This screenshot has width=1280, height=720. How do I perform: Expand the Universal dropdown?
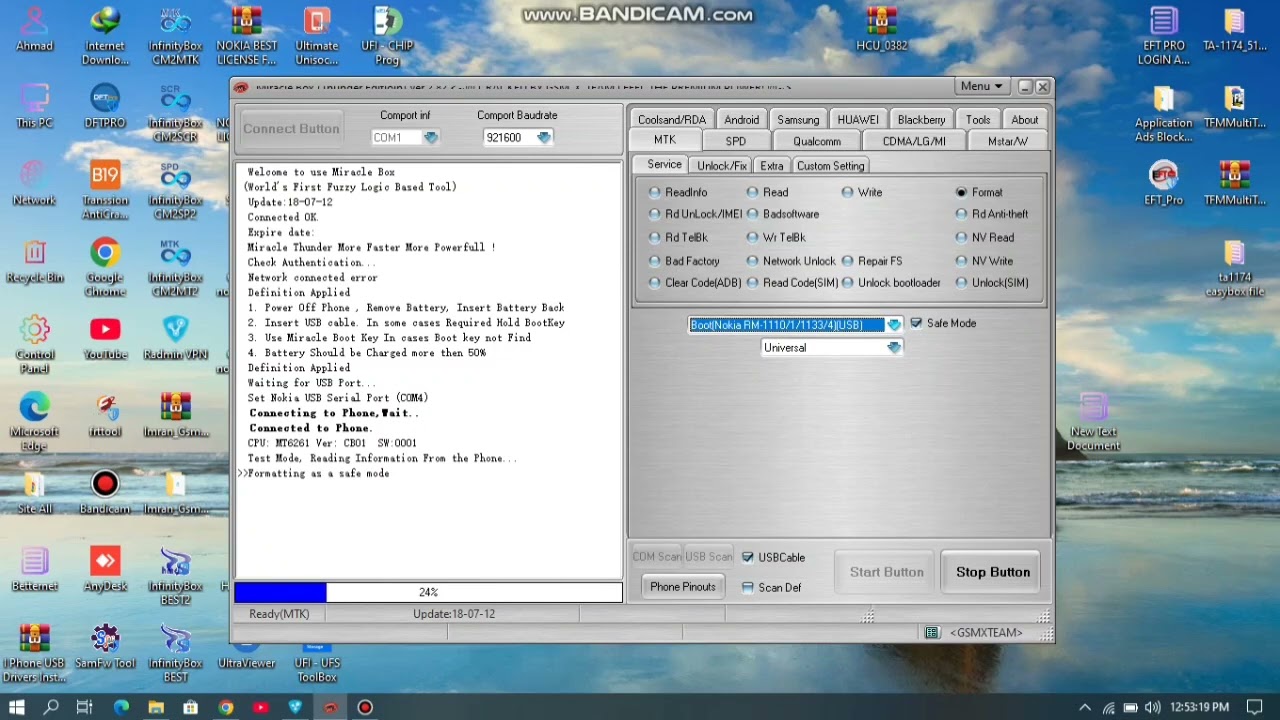point(894,348)
